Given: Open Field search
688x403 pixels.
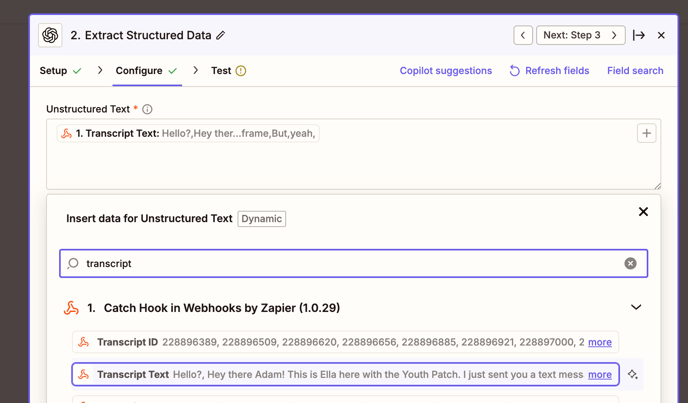Looking at the screenshot, I should coord(635,71).
